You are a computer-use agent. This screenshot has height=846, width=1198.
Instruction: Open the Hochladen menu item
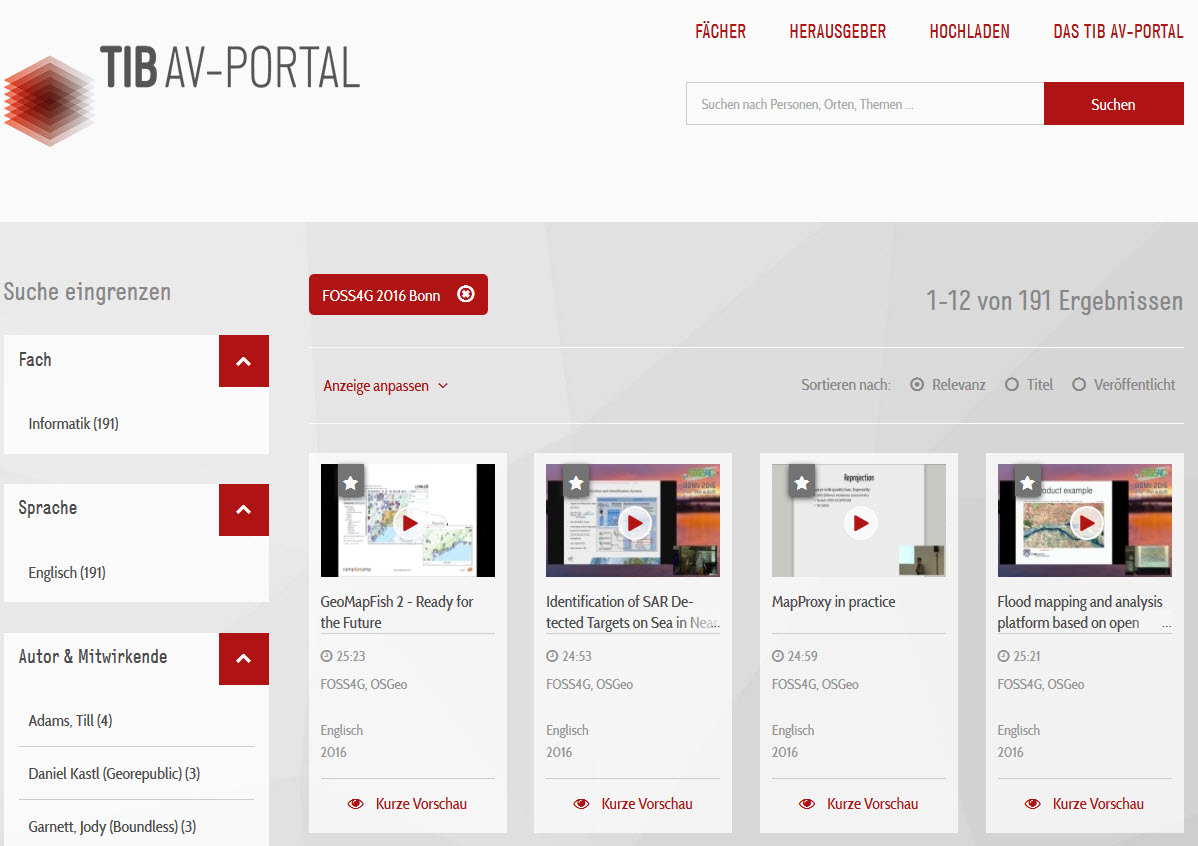point(970,31)
